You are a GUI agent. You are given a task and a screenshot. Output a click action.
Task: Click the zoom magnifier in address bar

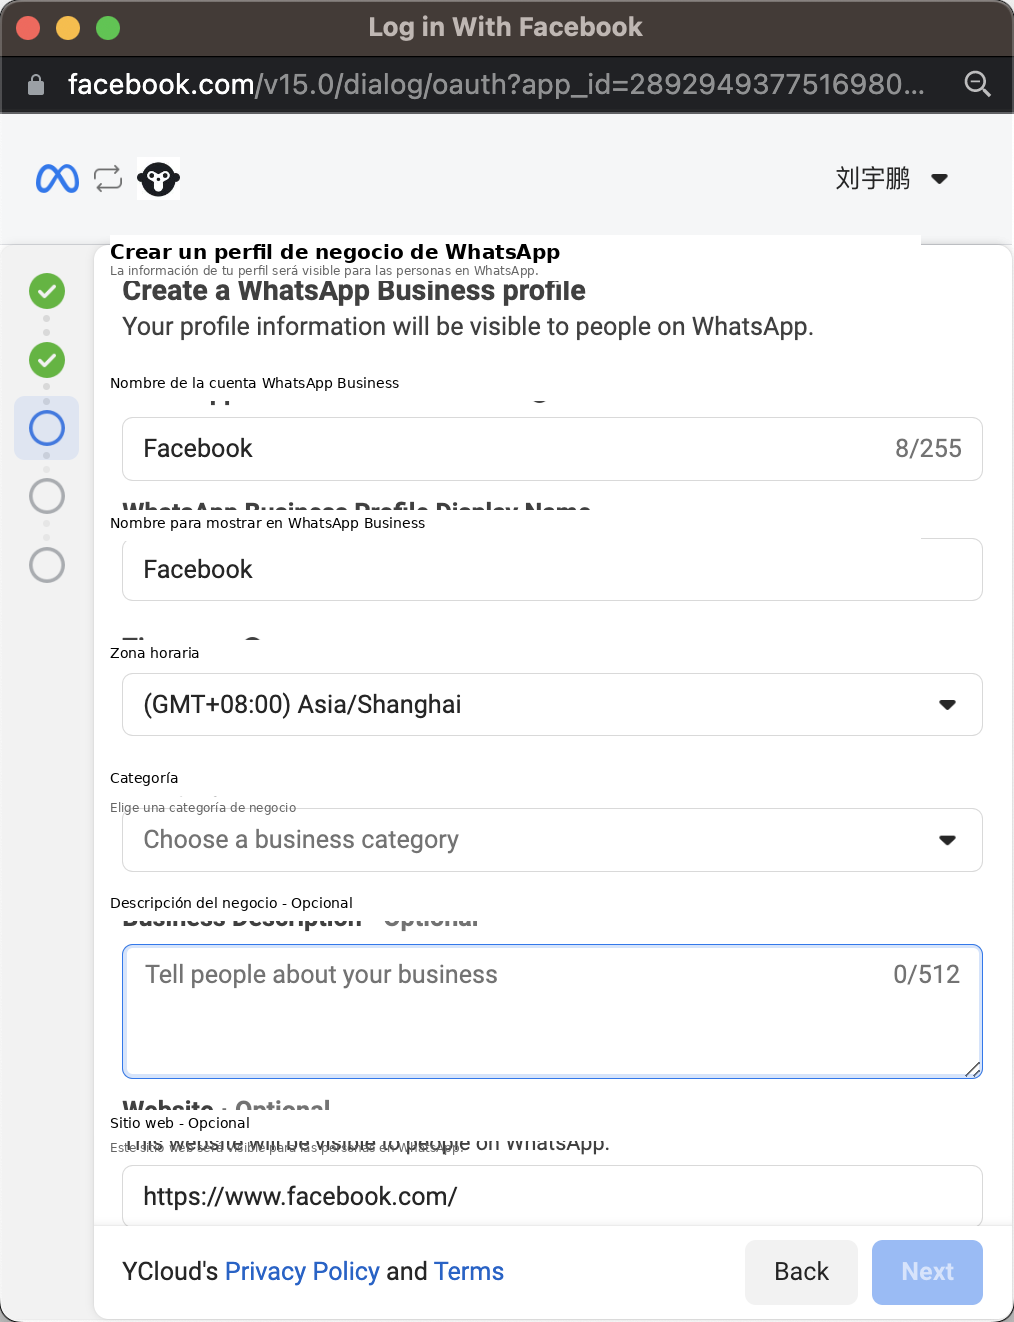coord(977,84)
